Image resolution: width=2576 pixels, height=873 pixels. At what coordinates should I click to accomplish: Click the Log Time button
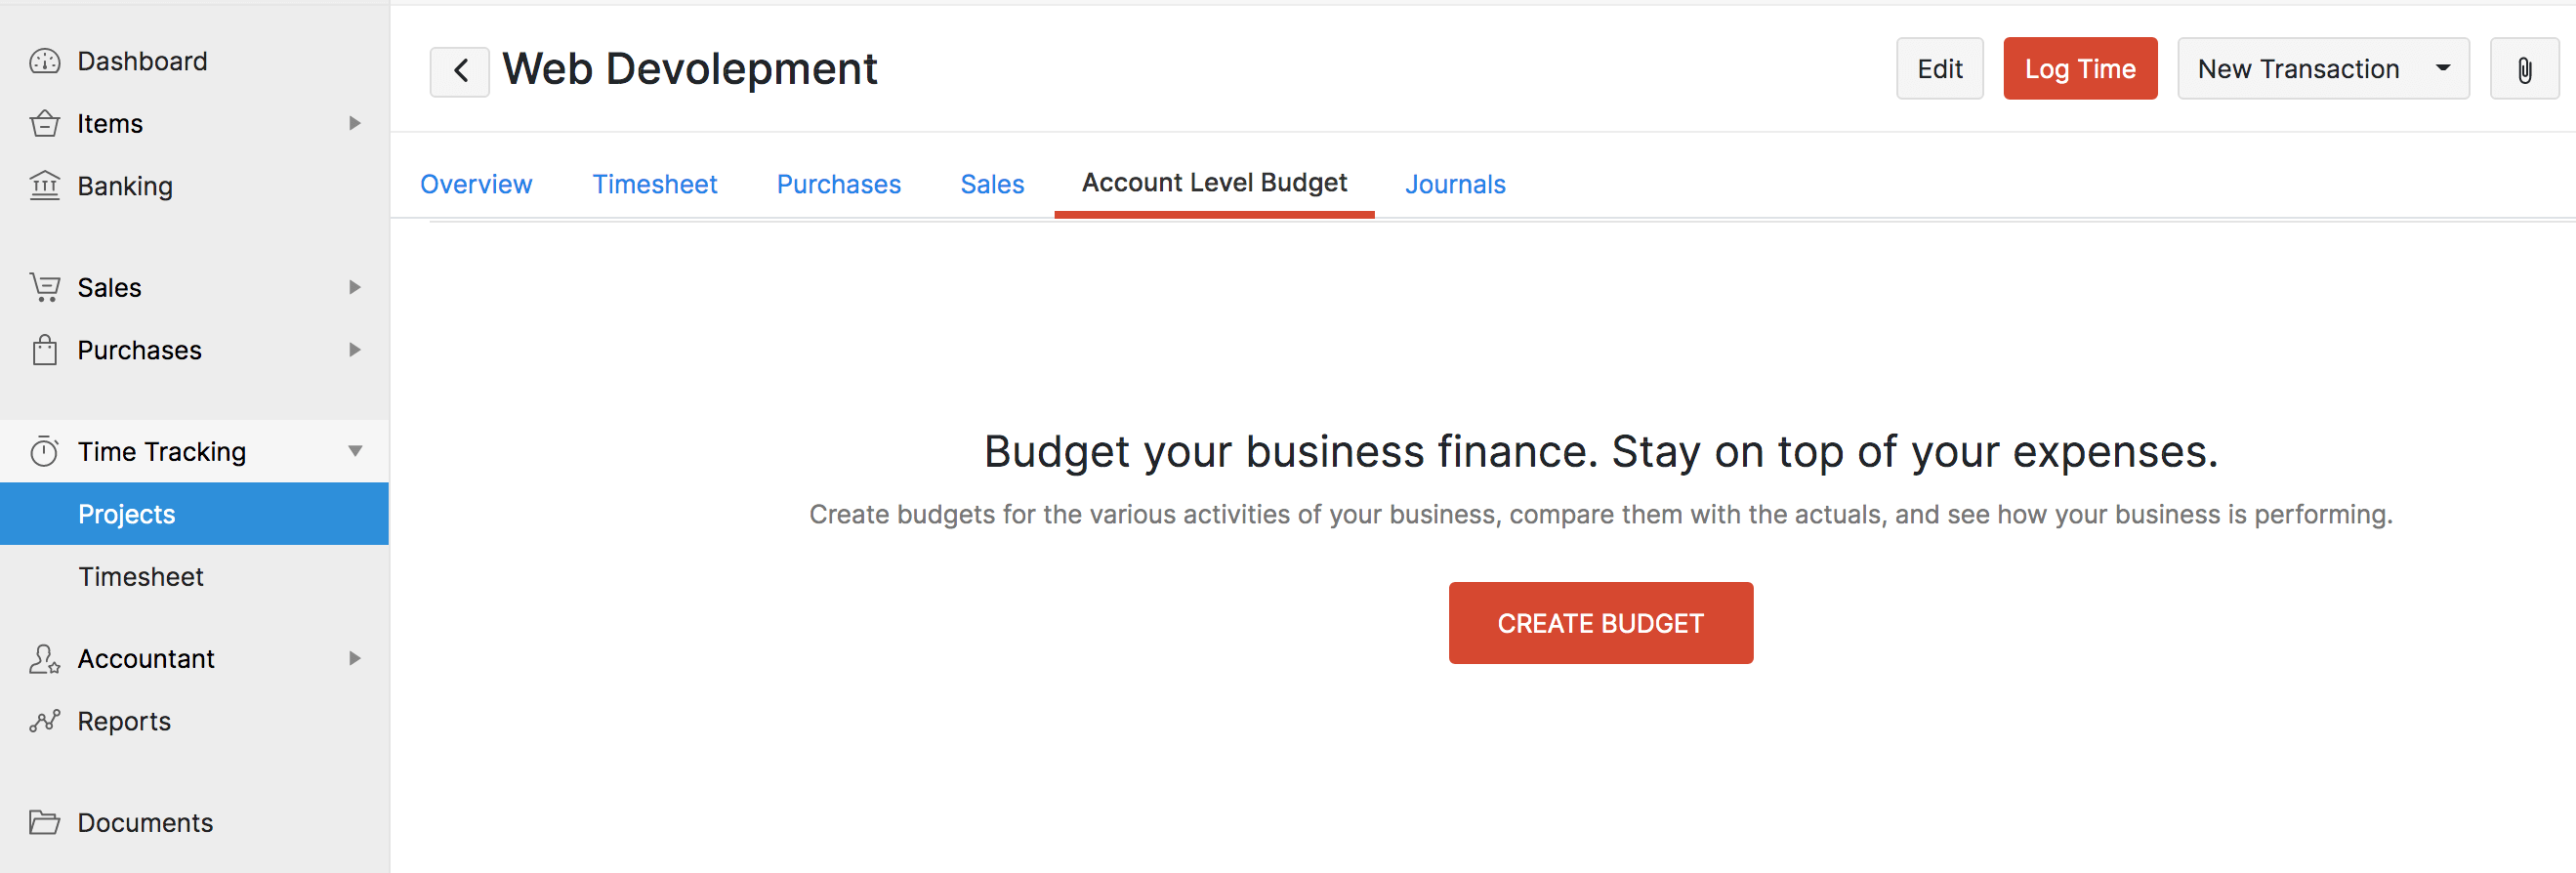point(2080,68)
